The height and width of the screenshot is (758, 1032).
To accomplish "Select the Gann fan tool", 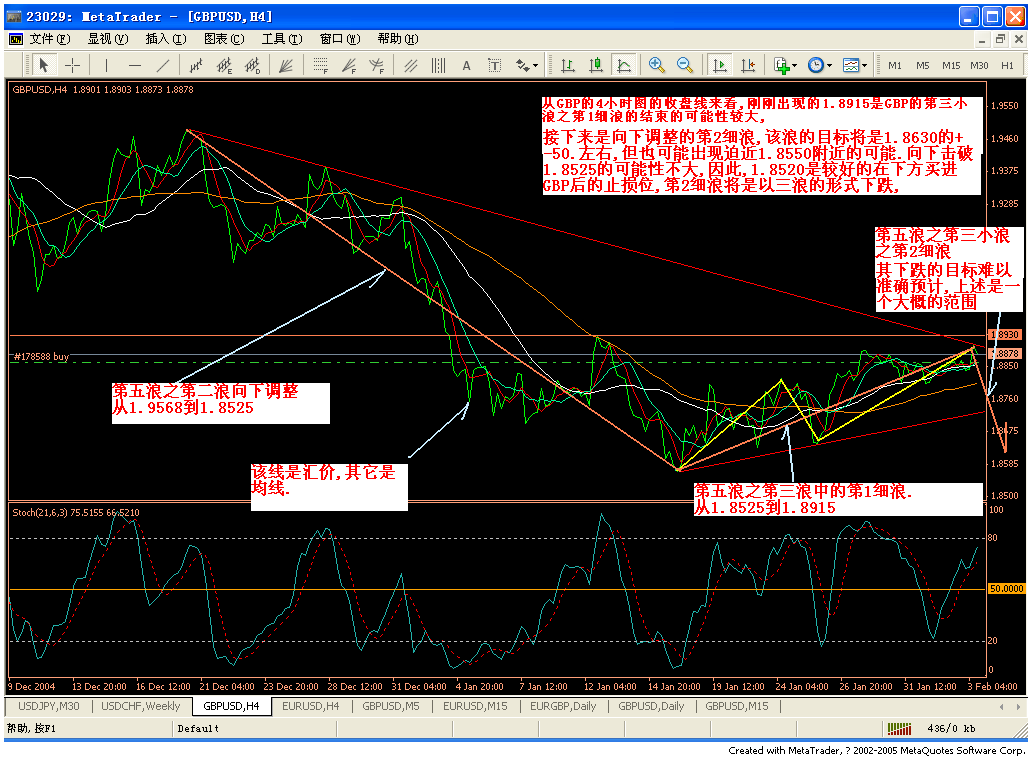I will tap(286, 65).
